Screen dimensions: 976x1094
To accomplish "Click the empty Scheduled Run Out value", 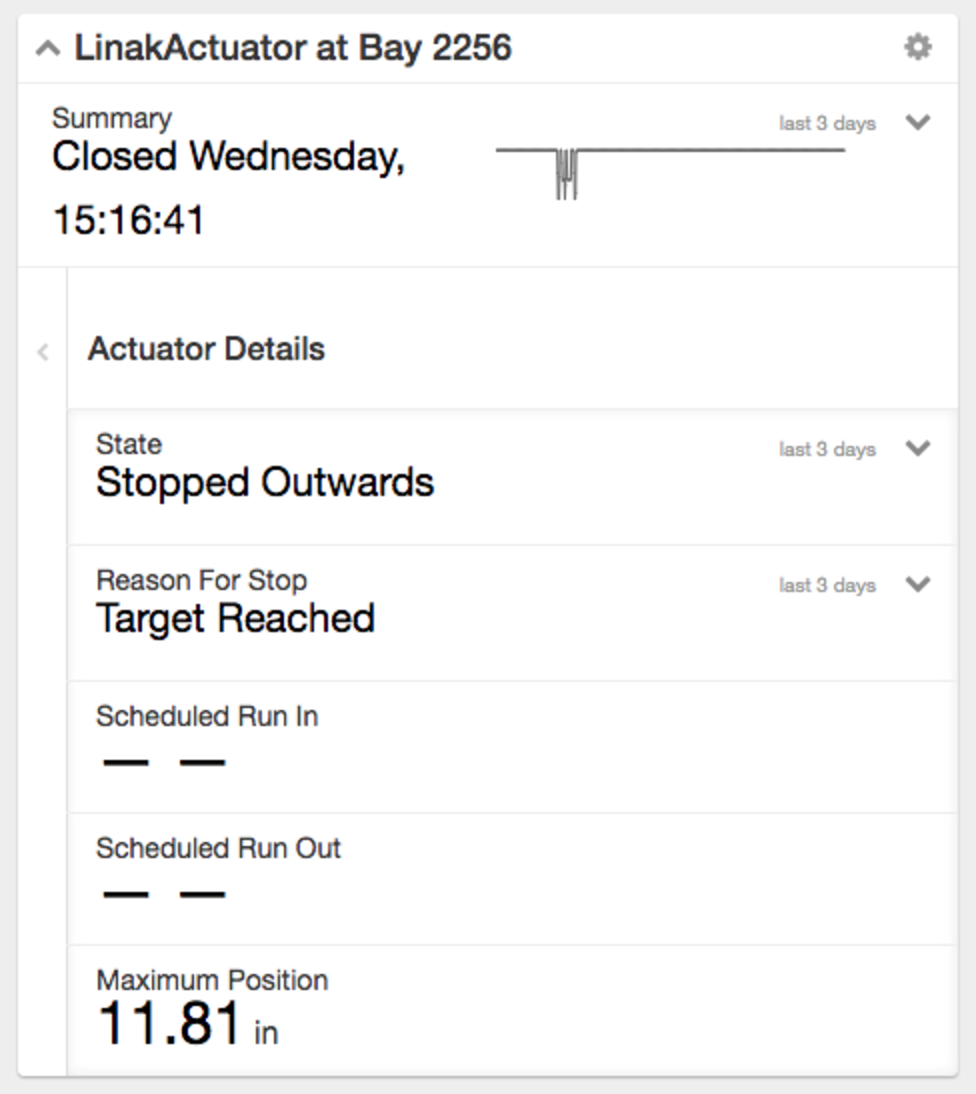I will (164, 894).
